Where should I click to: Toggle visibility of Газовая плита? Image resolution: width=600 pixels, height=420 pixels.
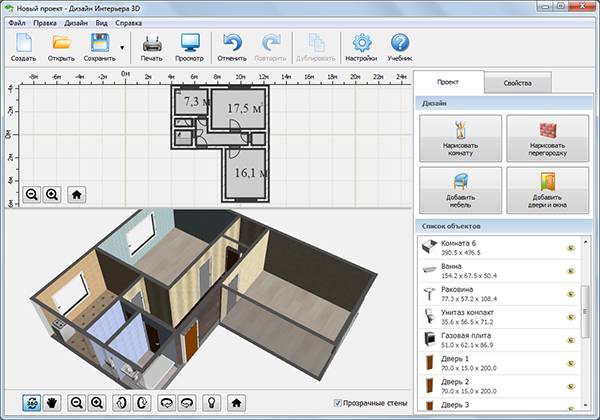[571, 340]
